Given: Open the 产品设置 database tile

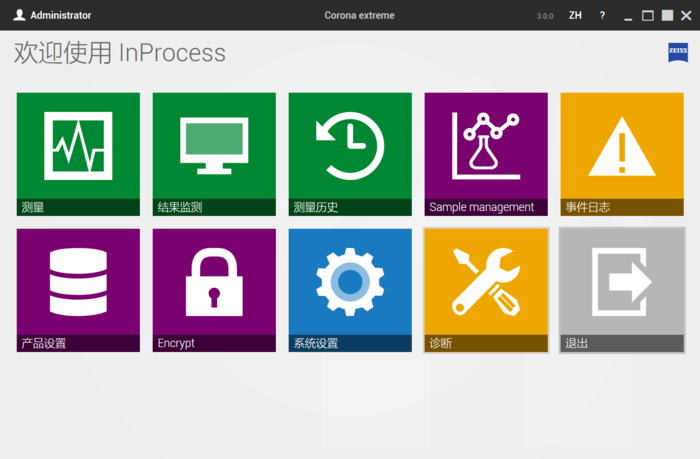Looking at the screenshot, I should pyautogui.click(x=78, y=290).
